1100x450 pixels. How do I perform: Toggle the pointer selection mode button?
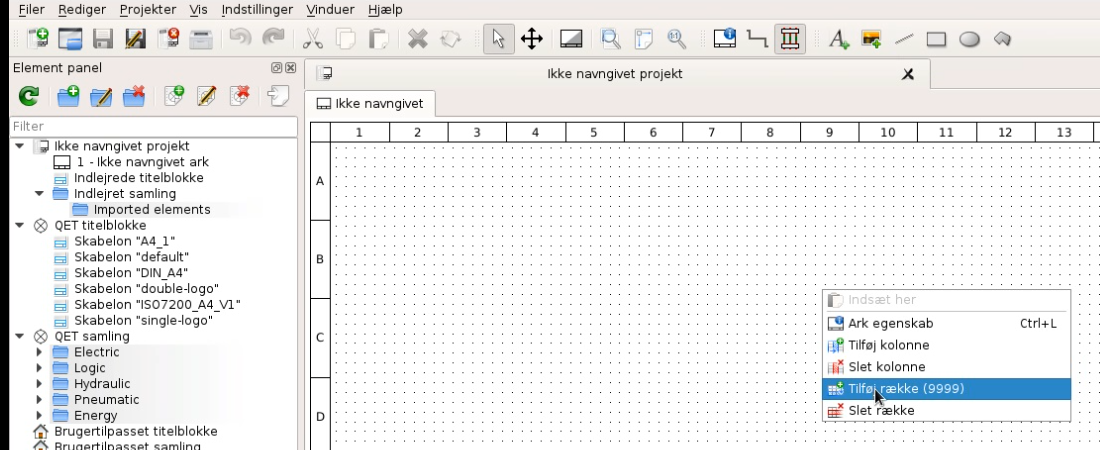click(499, 39)
